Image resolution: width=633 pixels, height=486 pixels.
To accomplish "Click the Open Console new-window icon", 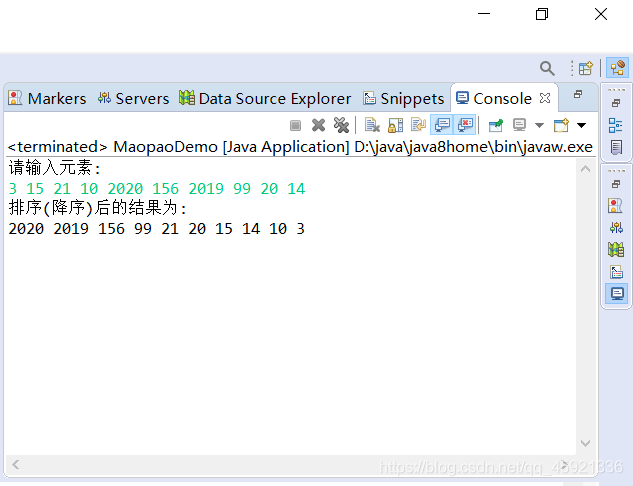I will click(x=561, y=125).
